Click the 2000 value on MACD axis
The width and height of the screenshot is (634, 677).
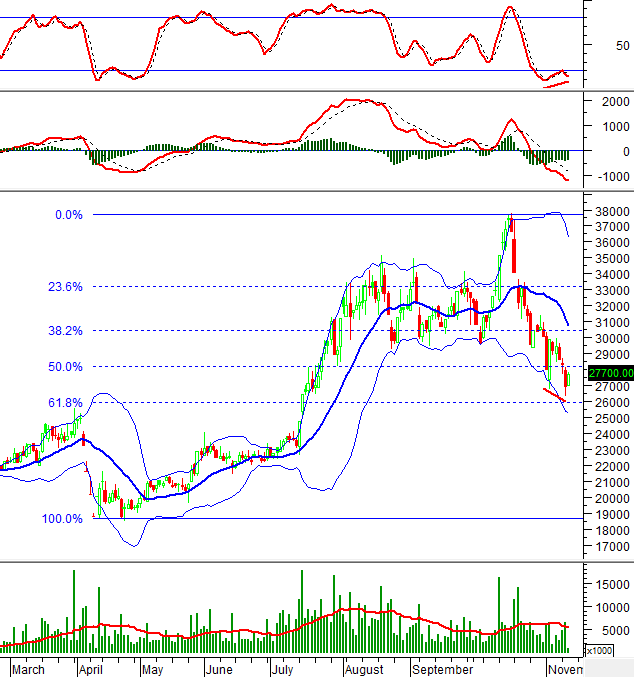(x=613, y=102)
